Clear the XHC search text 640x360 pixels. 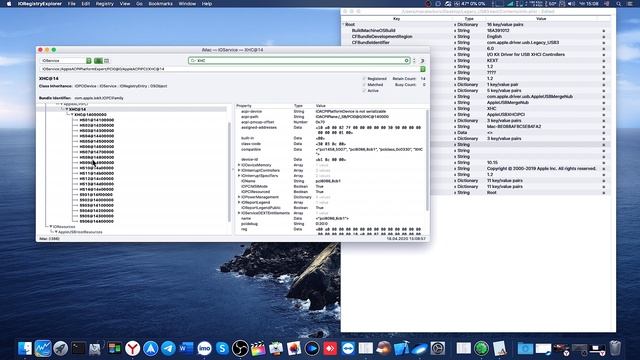407,60
